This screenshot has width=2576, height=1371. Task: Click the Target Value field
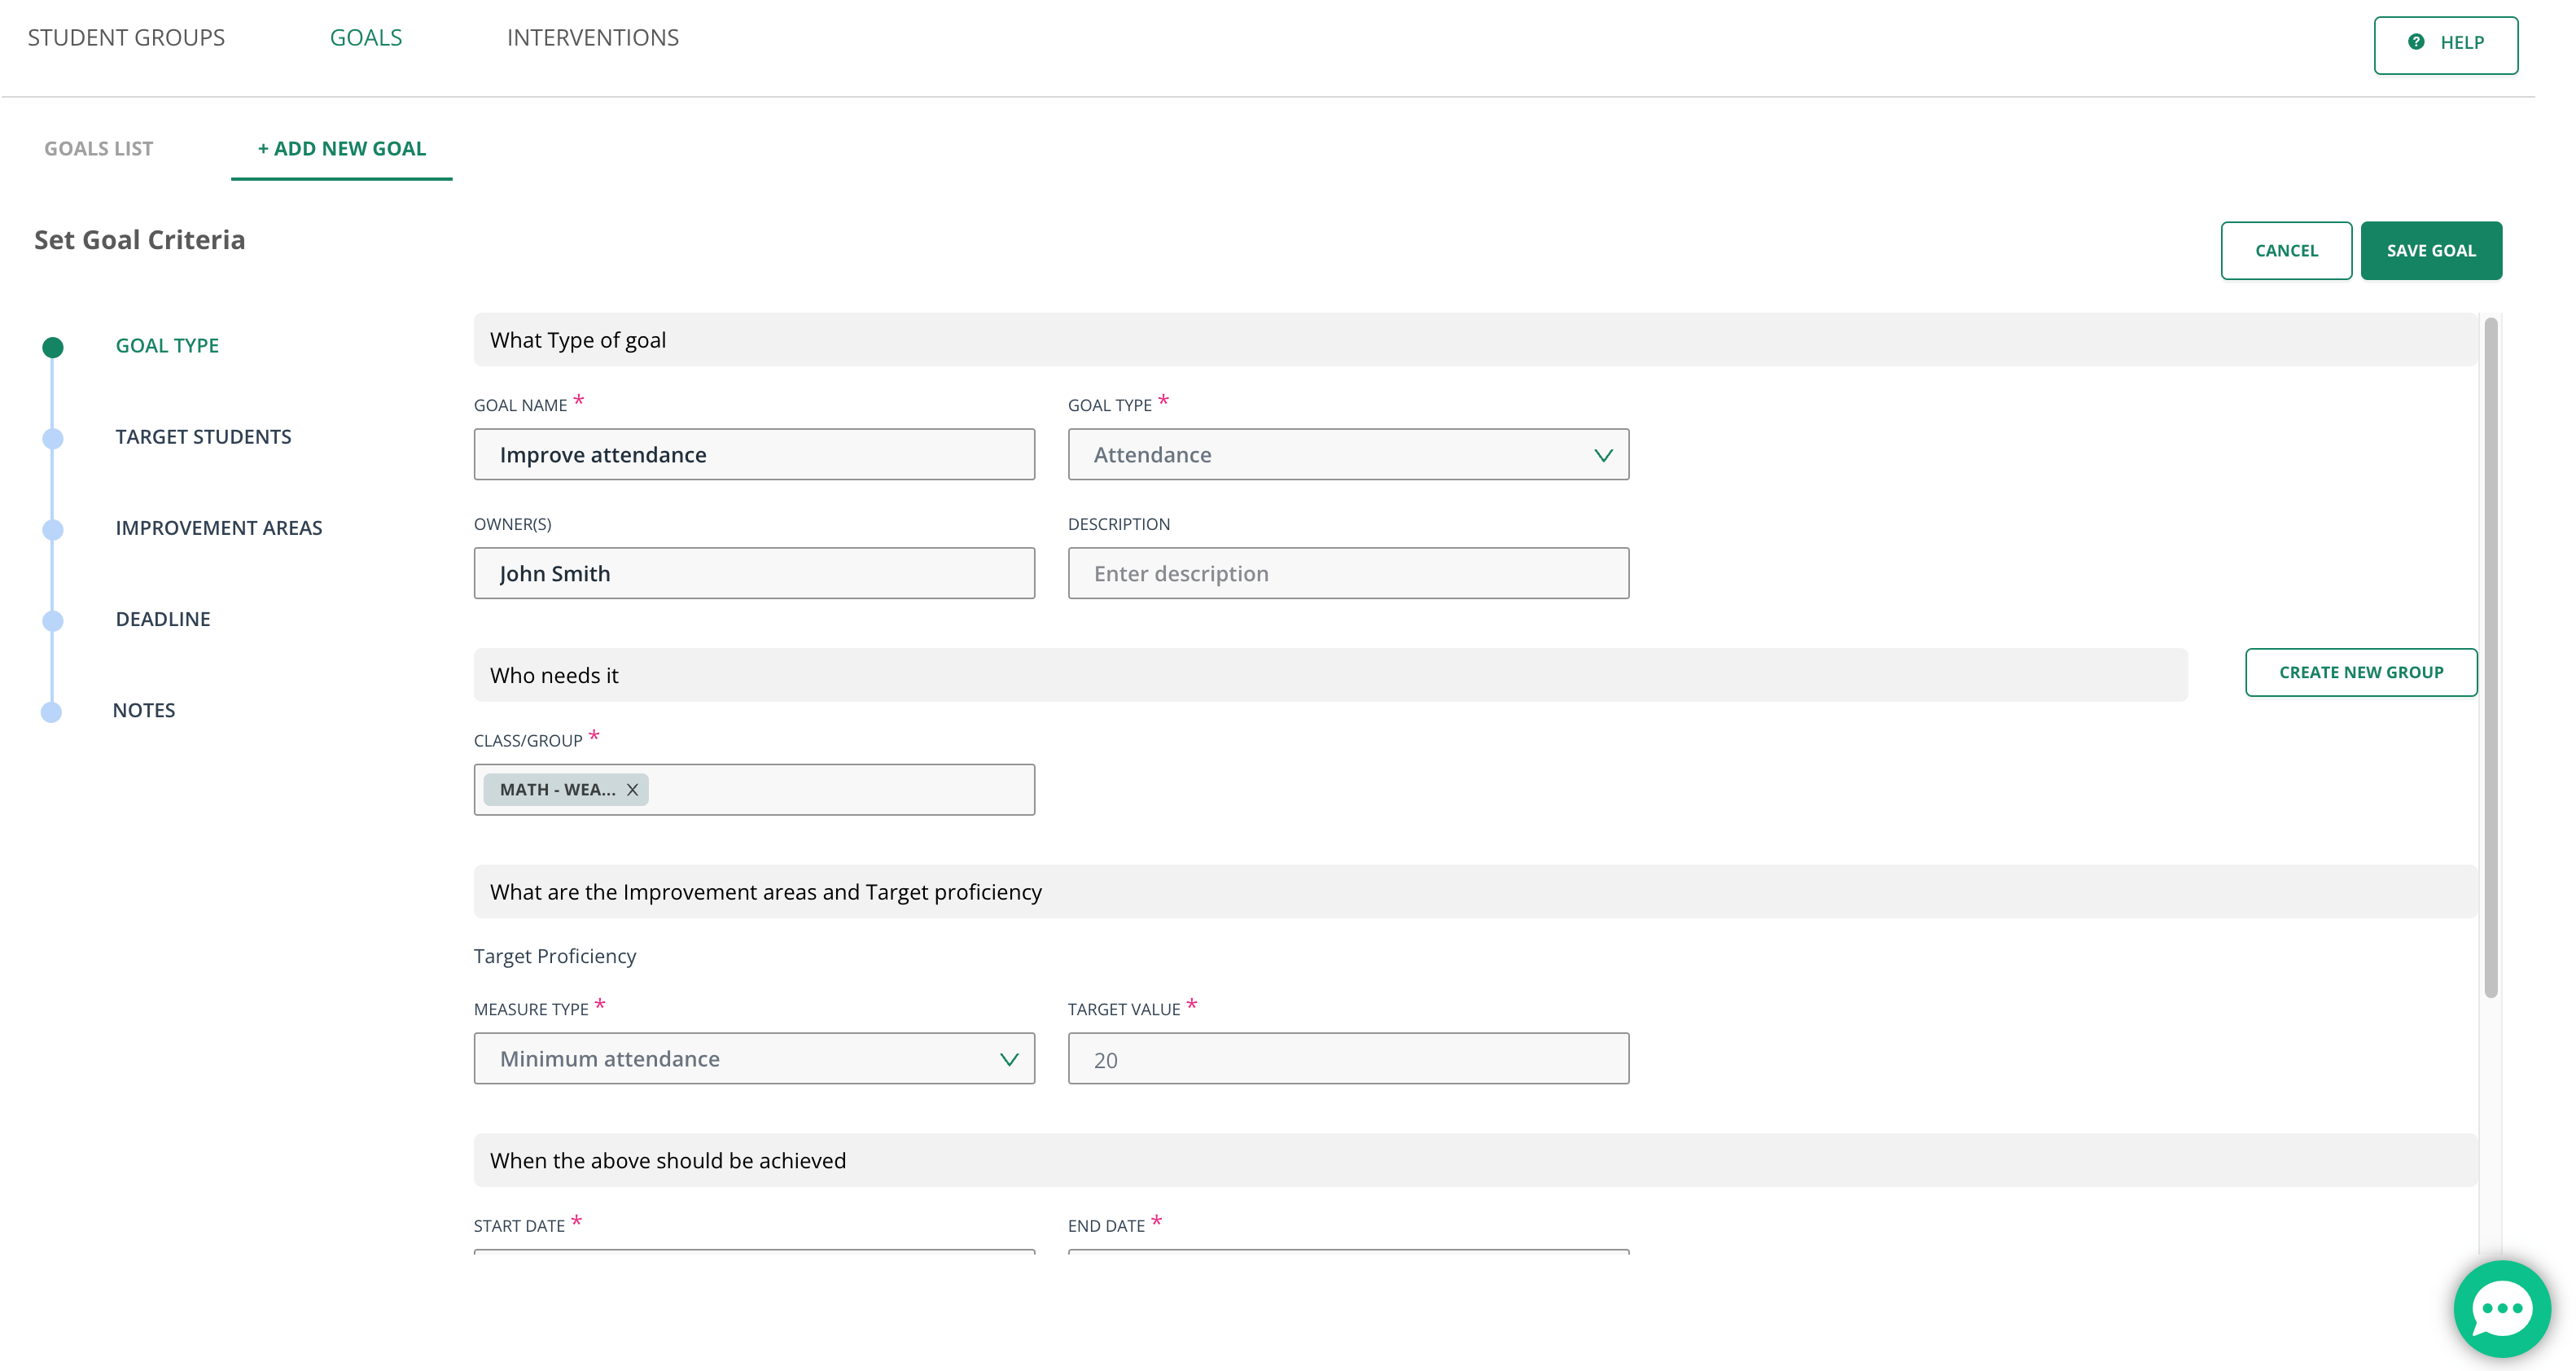pos(1348,1059)
